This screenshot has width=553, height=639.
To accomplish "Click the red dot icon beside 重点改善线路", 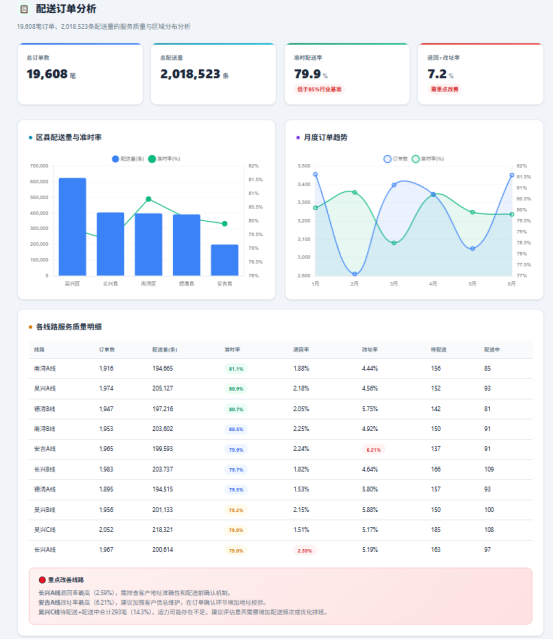I will tap(42, 580).
